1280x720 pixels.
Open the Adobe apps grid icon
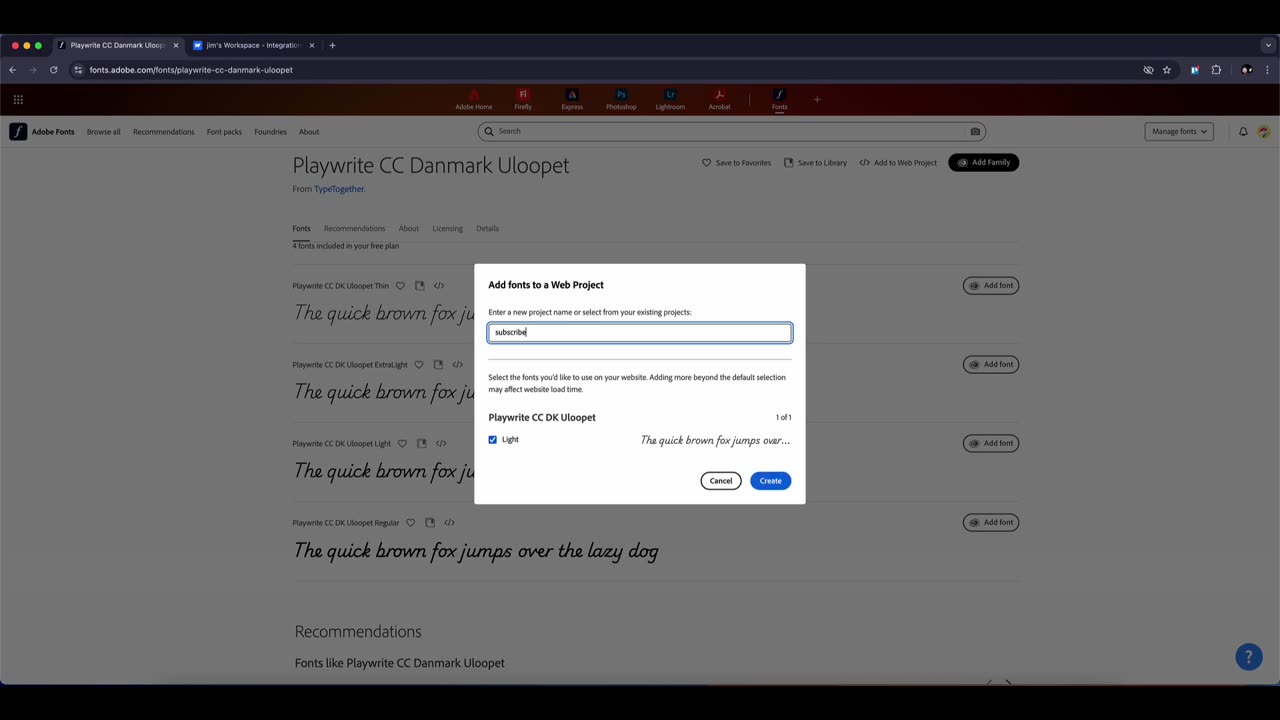pos(18,99)
